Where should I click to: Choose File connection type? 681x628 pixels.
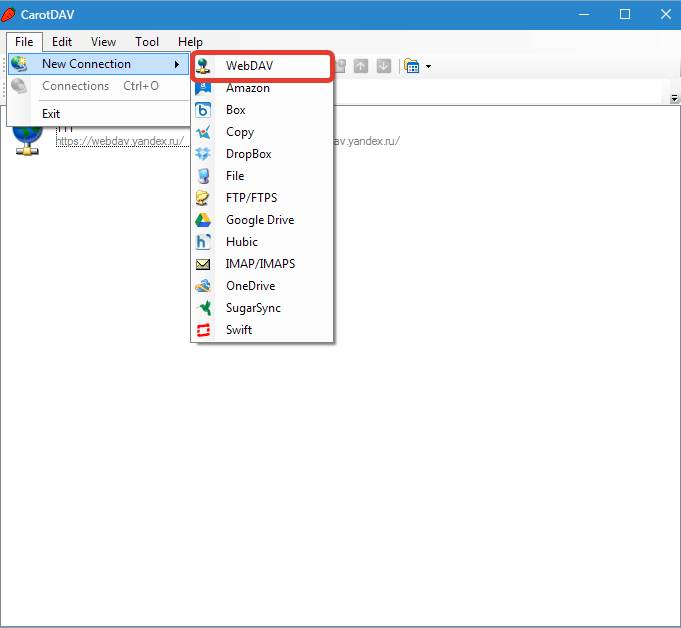pos(262,176)
